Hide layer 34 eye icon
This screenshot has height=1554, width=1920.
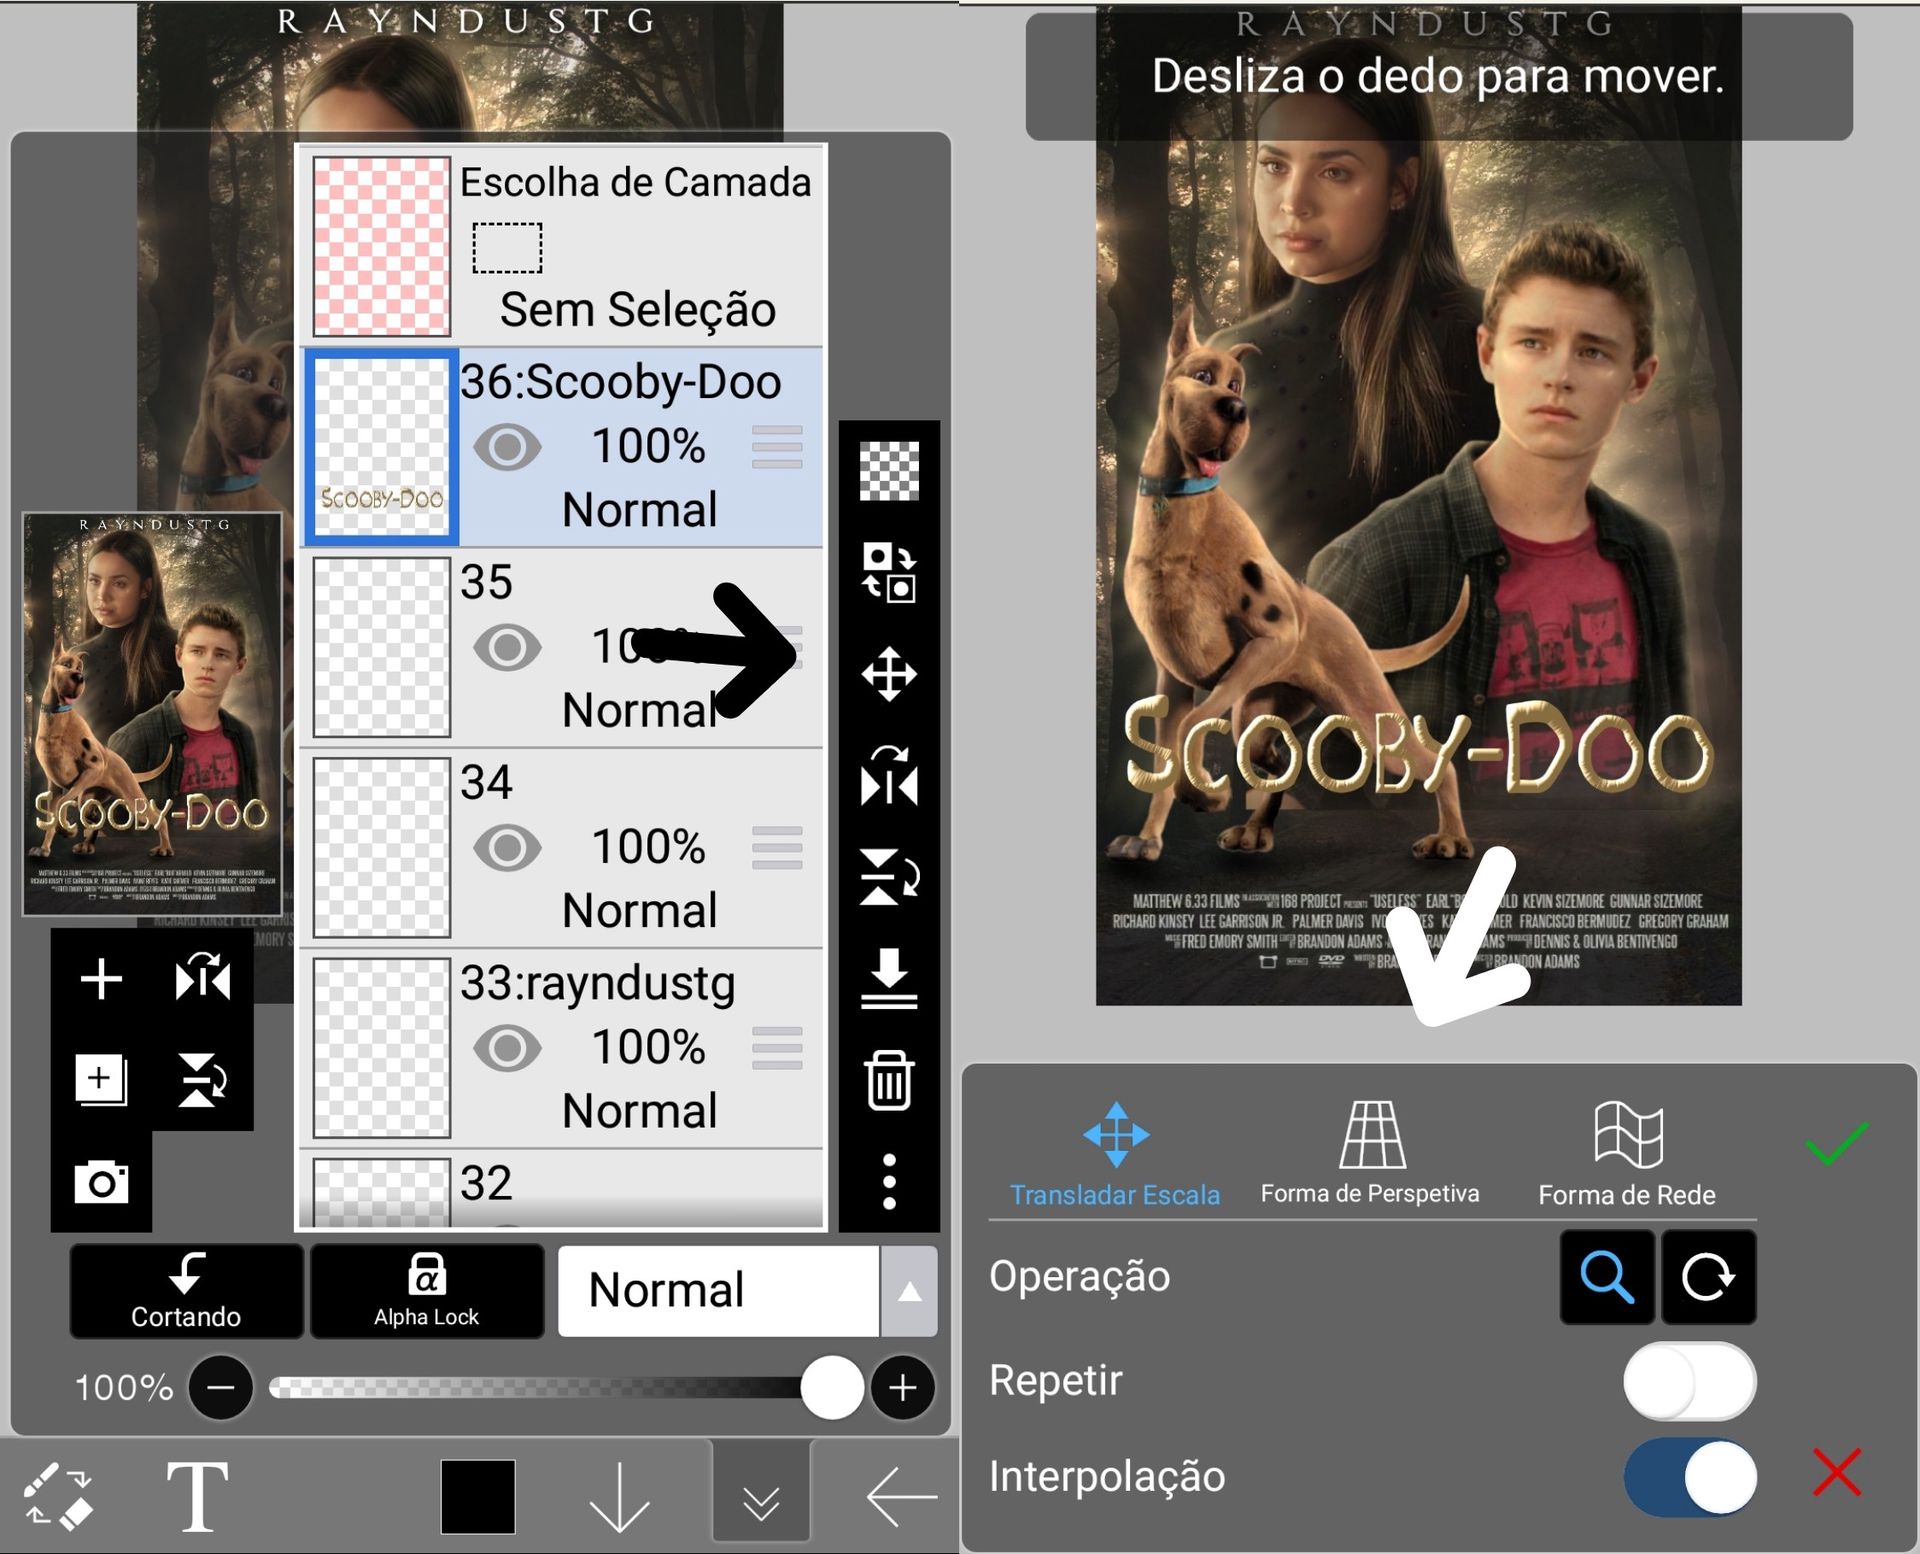point(507,848)
